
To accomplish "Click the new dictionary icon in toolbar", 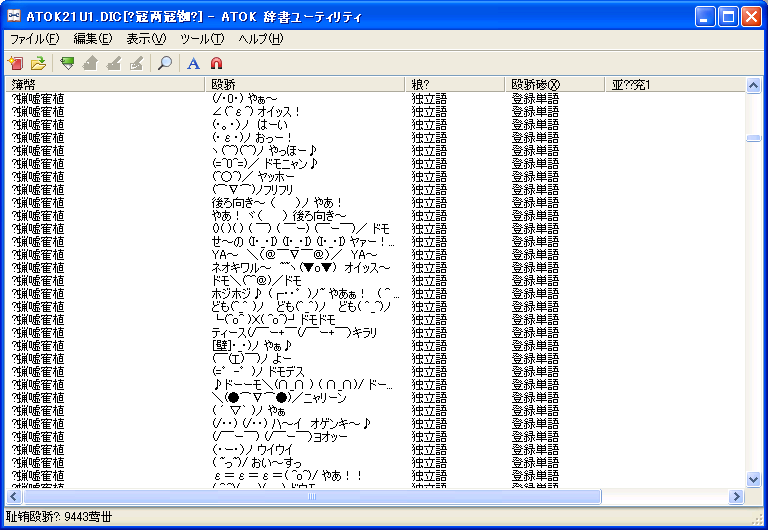I will (15, 63).
